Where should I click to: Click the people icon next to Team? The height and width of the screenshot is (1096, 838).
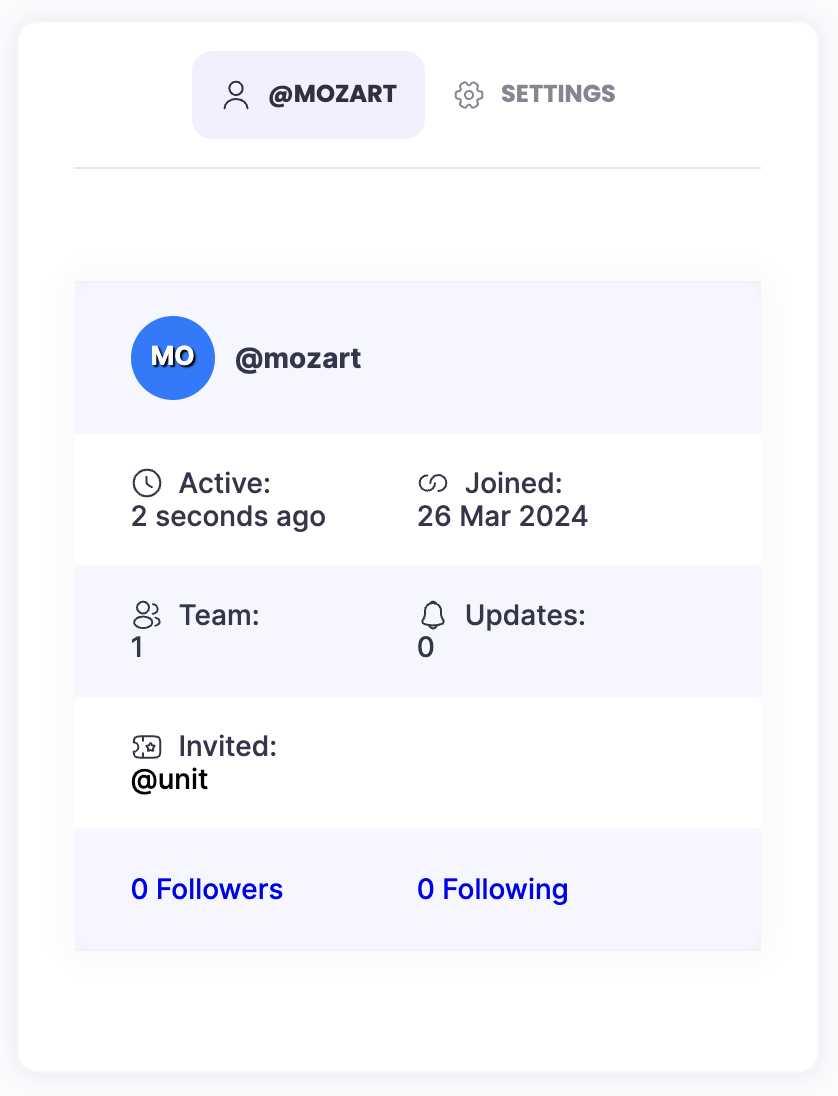147,615
